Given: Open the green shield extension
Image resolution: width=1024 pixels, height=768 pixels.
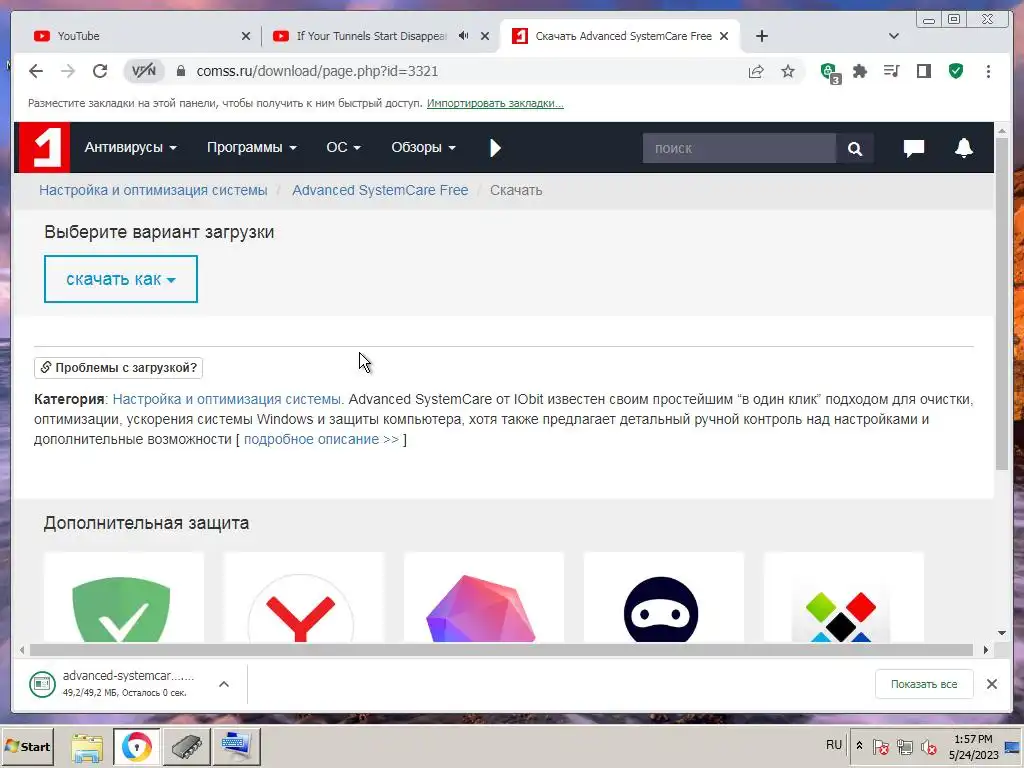Looking at the screenshot, I should [955, 71].
